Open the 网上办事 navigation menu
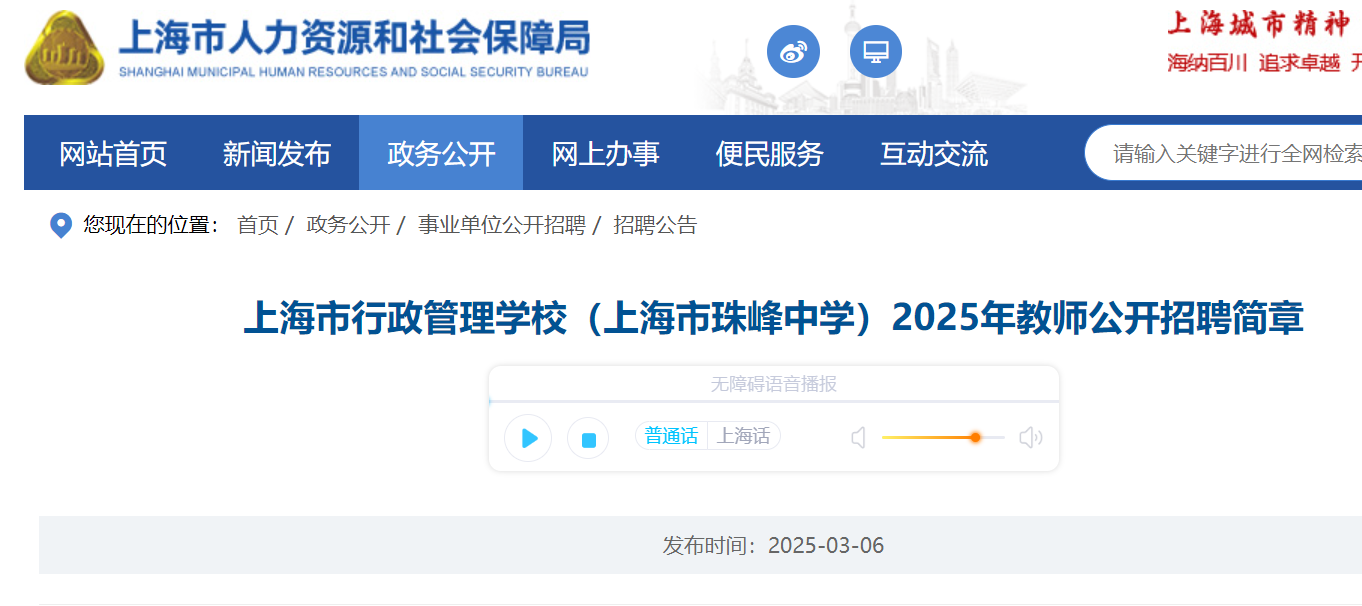This screenshot has width=1362, height=606. 605,153
